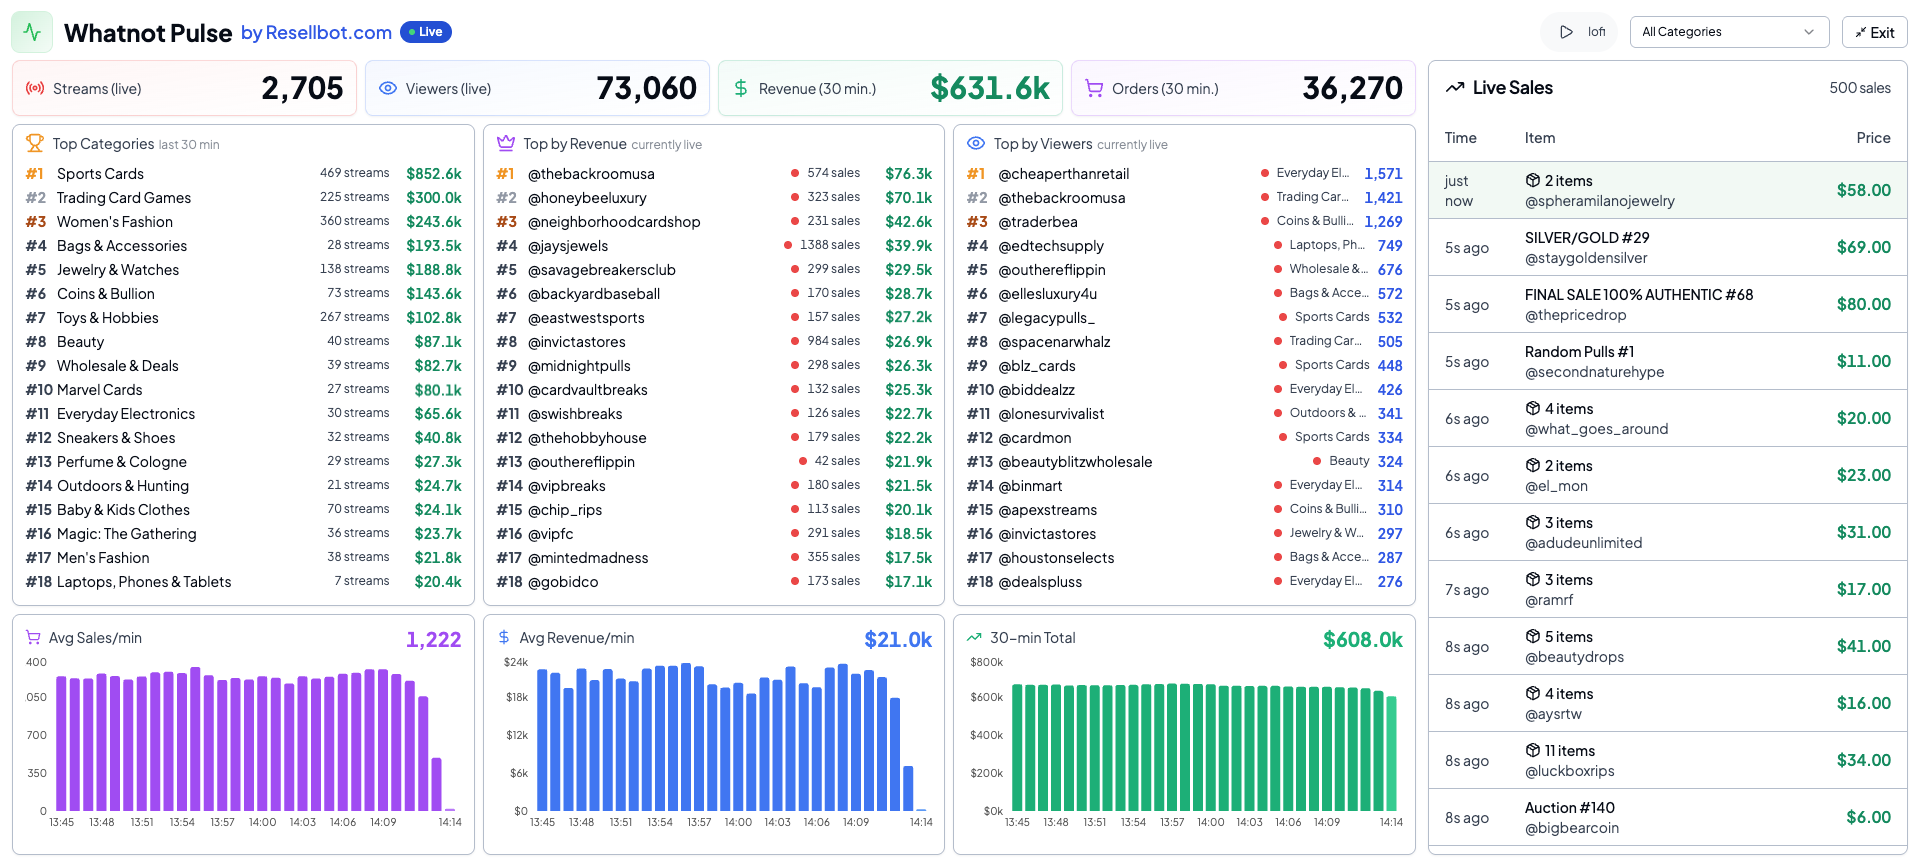The width and height of the screenshot is (1920, 867).
Task: Open @beautyblitzwholesale viewer row
Action: (1184, 461)
